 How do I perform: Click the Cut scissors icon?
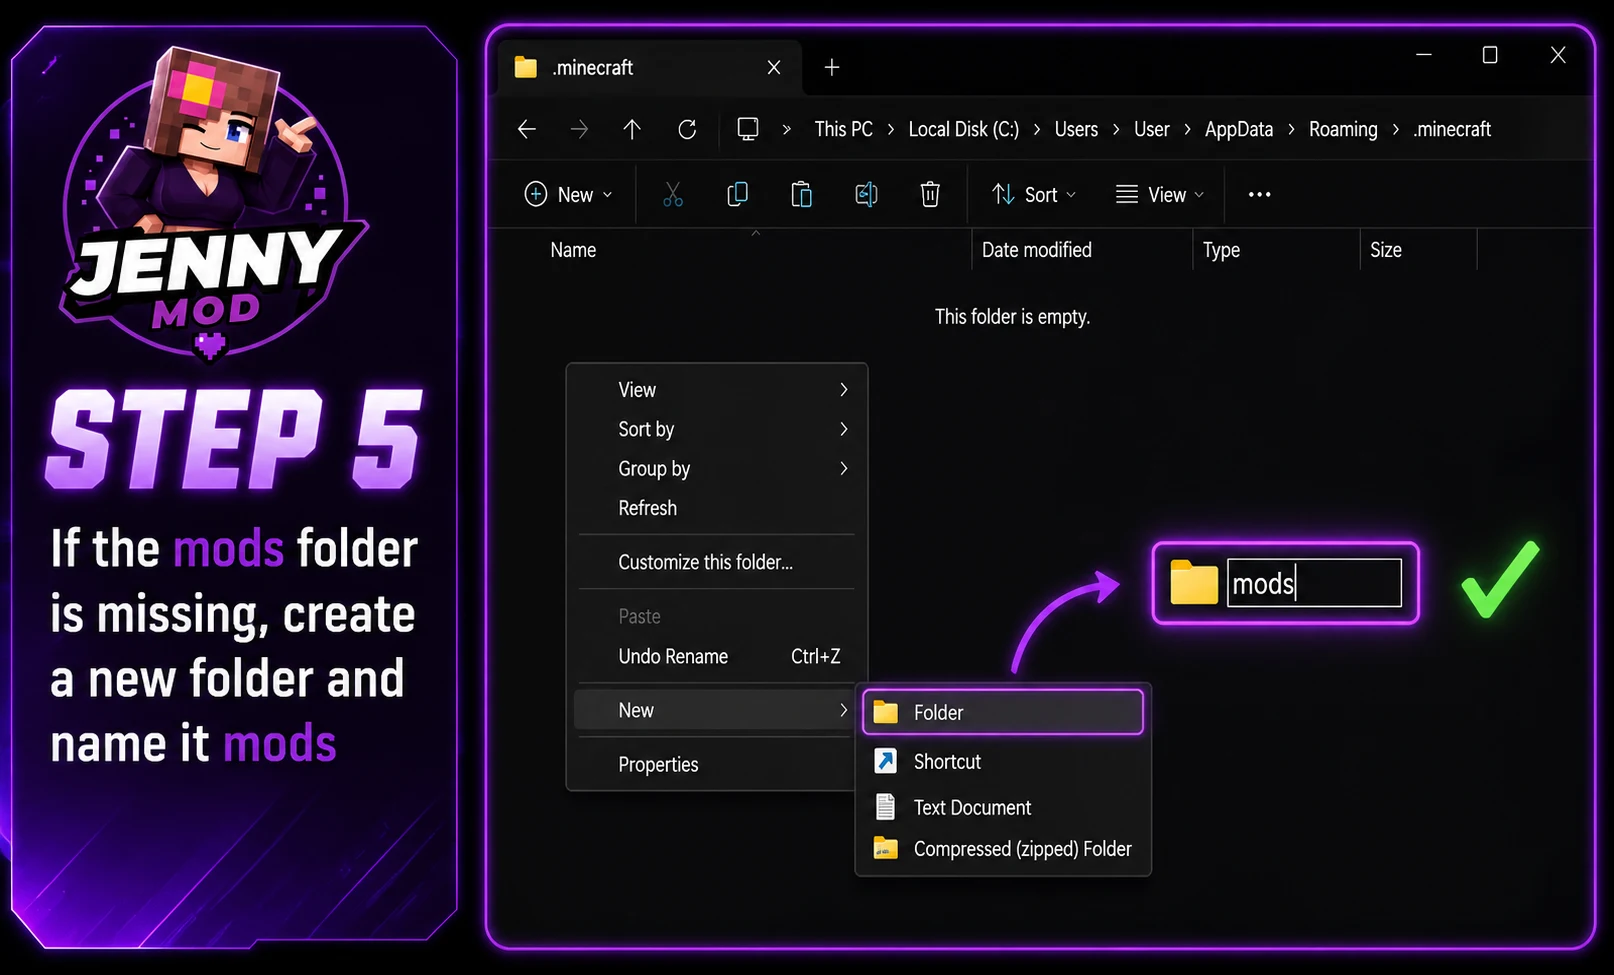[673, 194]
